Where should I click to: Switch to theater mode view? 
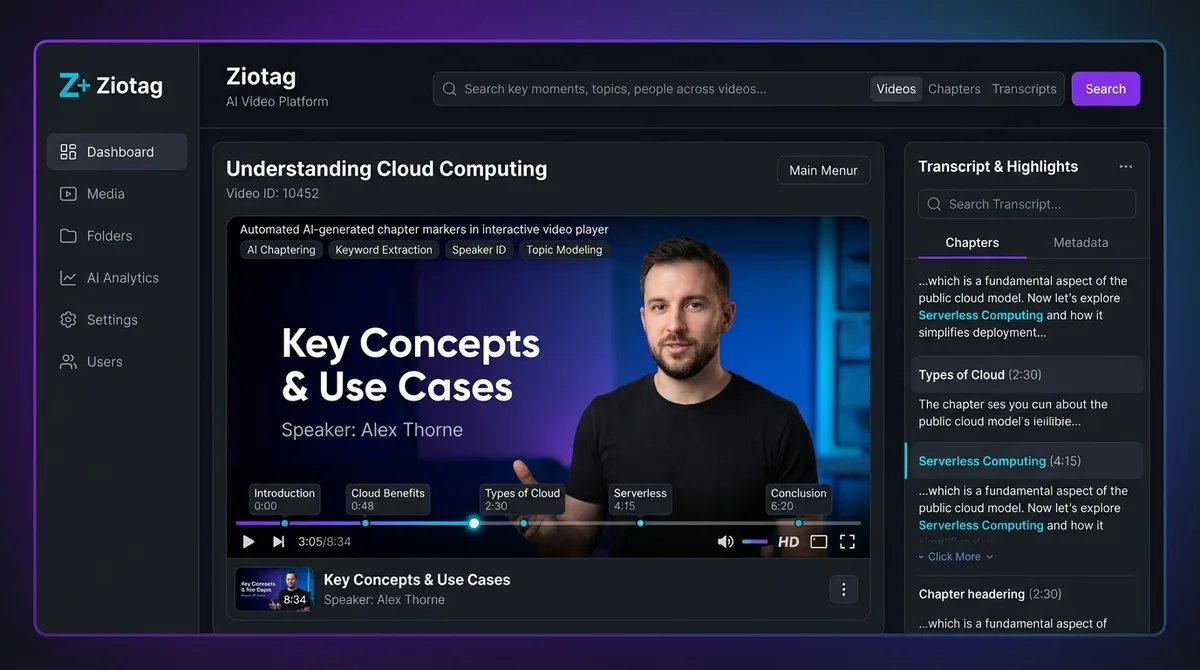pyautogui.click(x=819, y=542)
